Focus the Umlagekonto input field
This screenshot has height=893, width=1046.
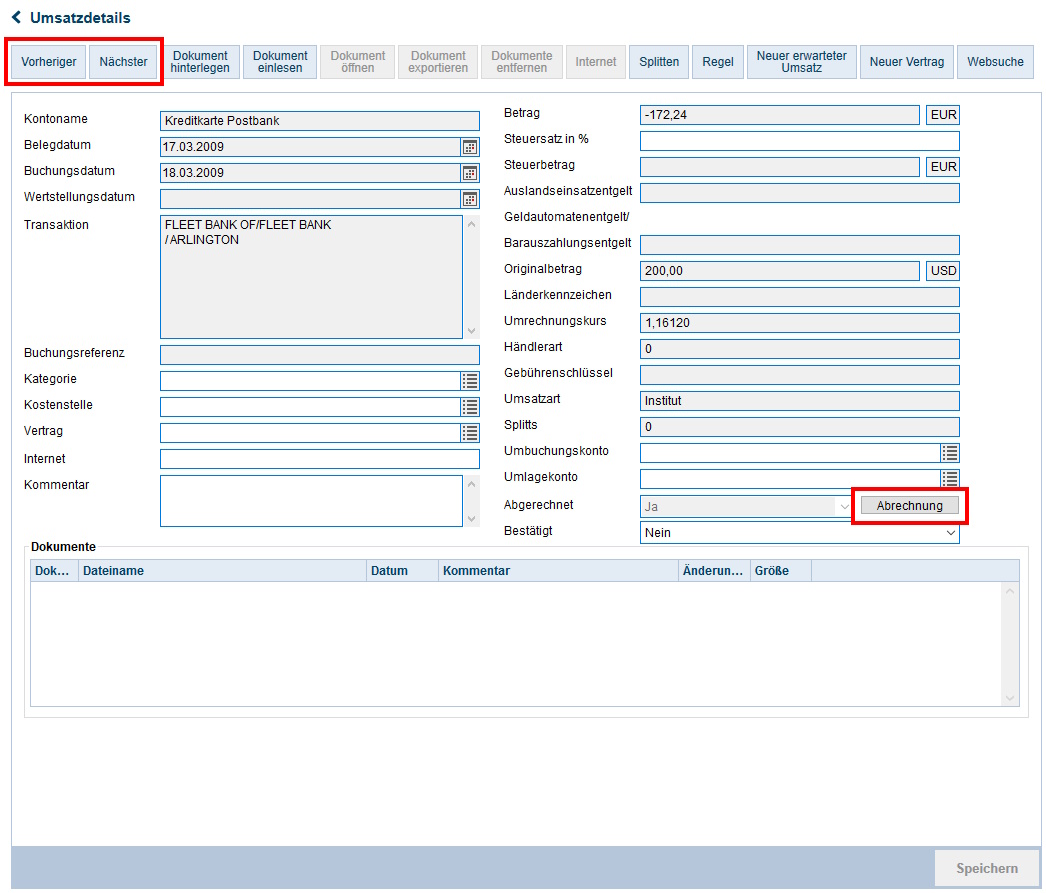pyautogui.click(x=790, y=479)
